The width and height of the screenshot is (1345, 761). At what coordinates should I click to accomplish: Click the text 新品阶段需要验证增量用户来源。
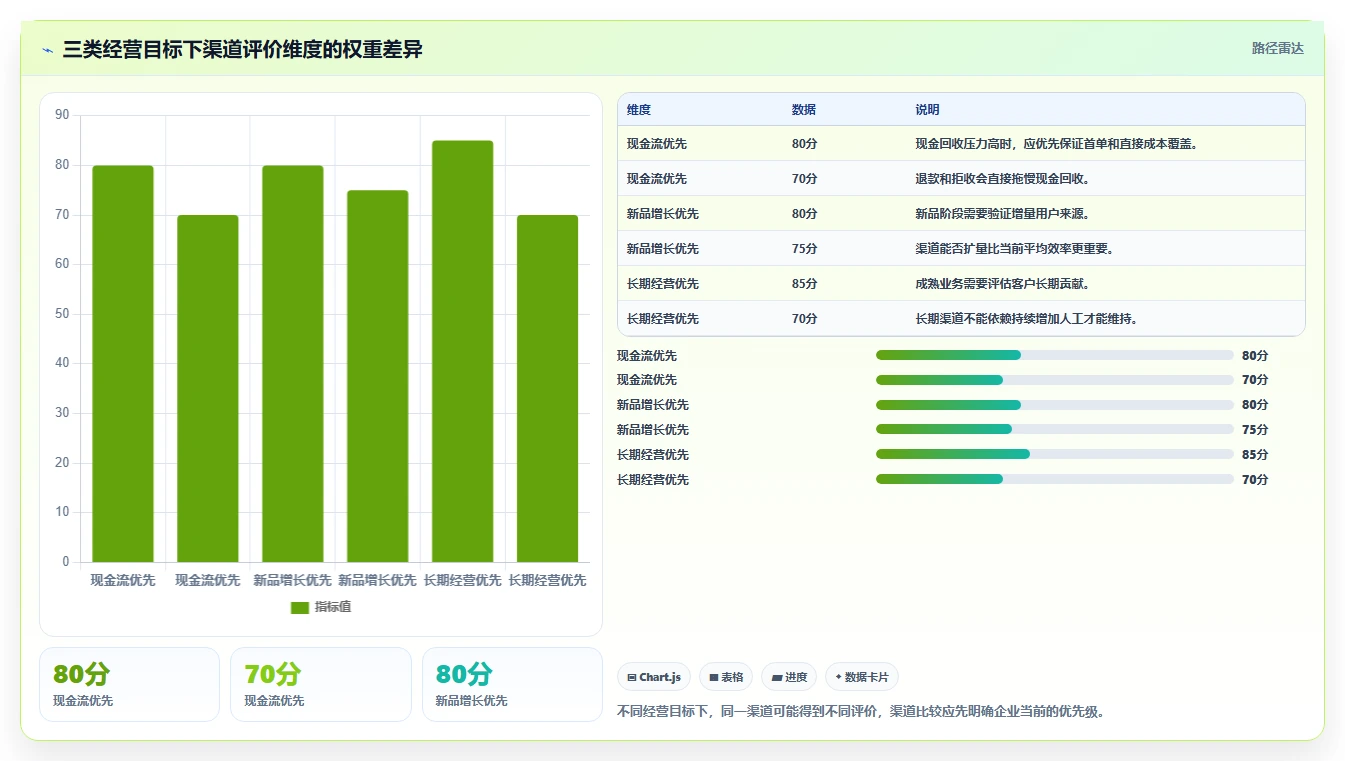1003,214
